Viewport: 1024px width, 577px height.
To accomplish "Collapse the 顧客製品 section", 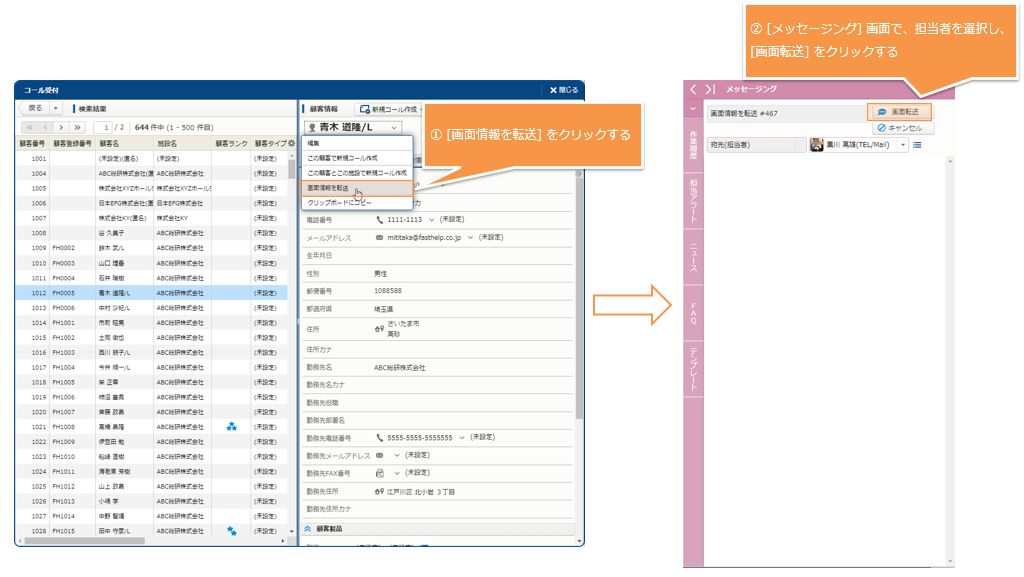I will pyautogui.click(x=308, y=529).
